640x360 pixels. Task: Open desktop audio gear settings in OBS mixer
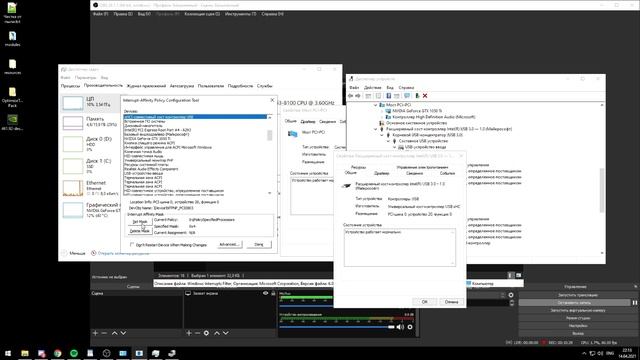410,327
